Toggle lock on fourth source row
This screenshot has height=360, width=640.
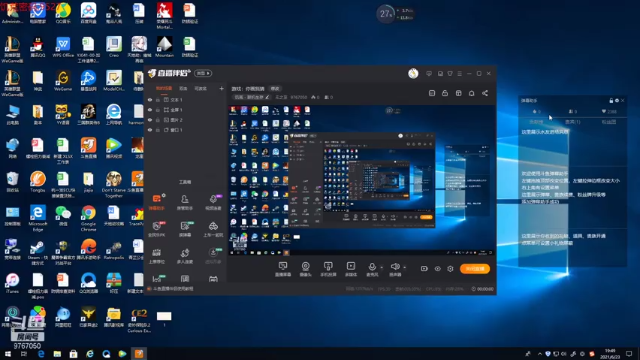(158, 130)
